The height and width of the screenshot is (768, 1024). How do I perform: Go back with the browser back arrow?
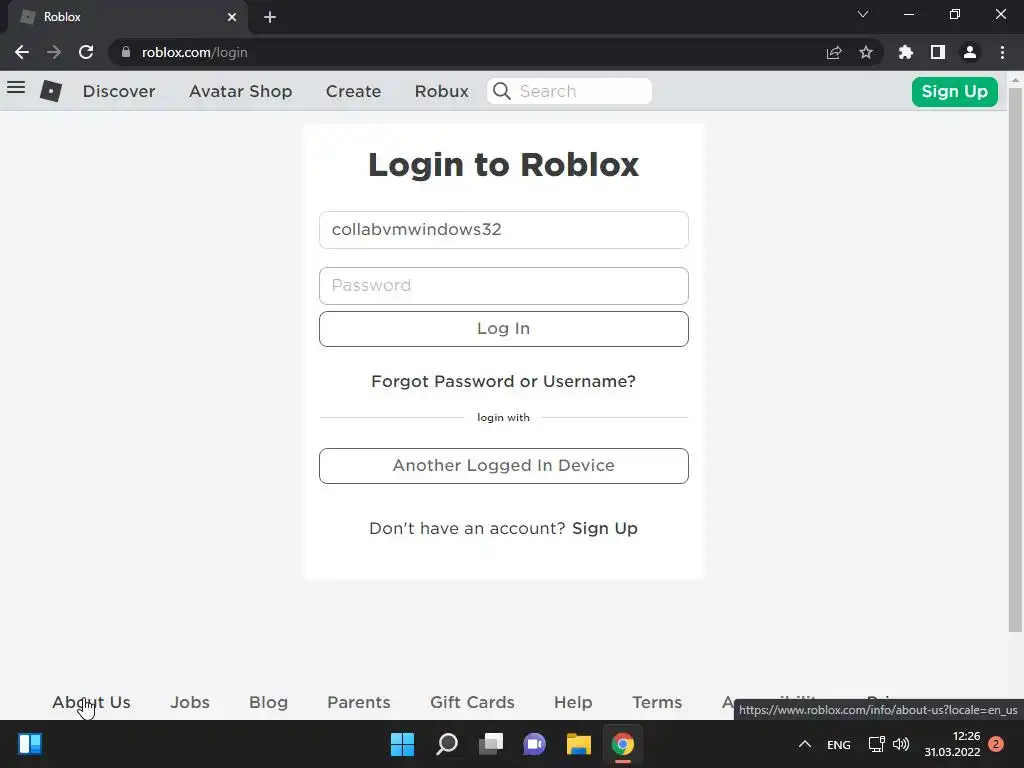[22, 52]
